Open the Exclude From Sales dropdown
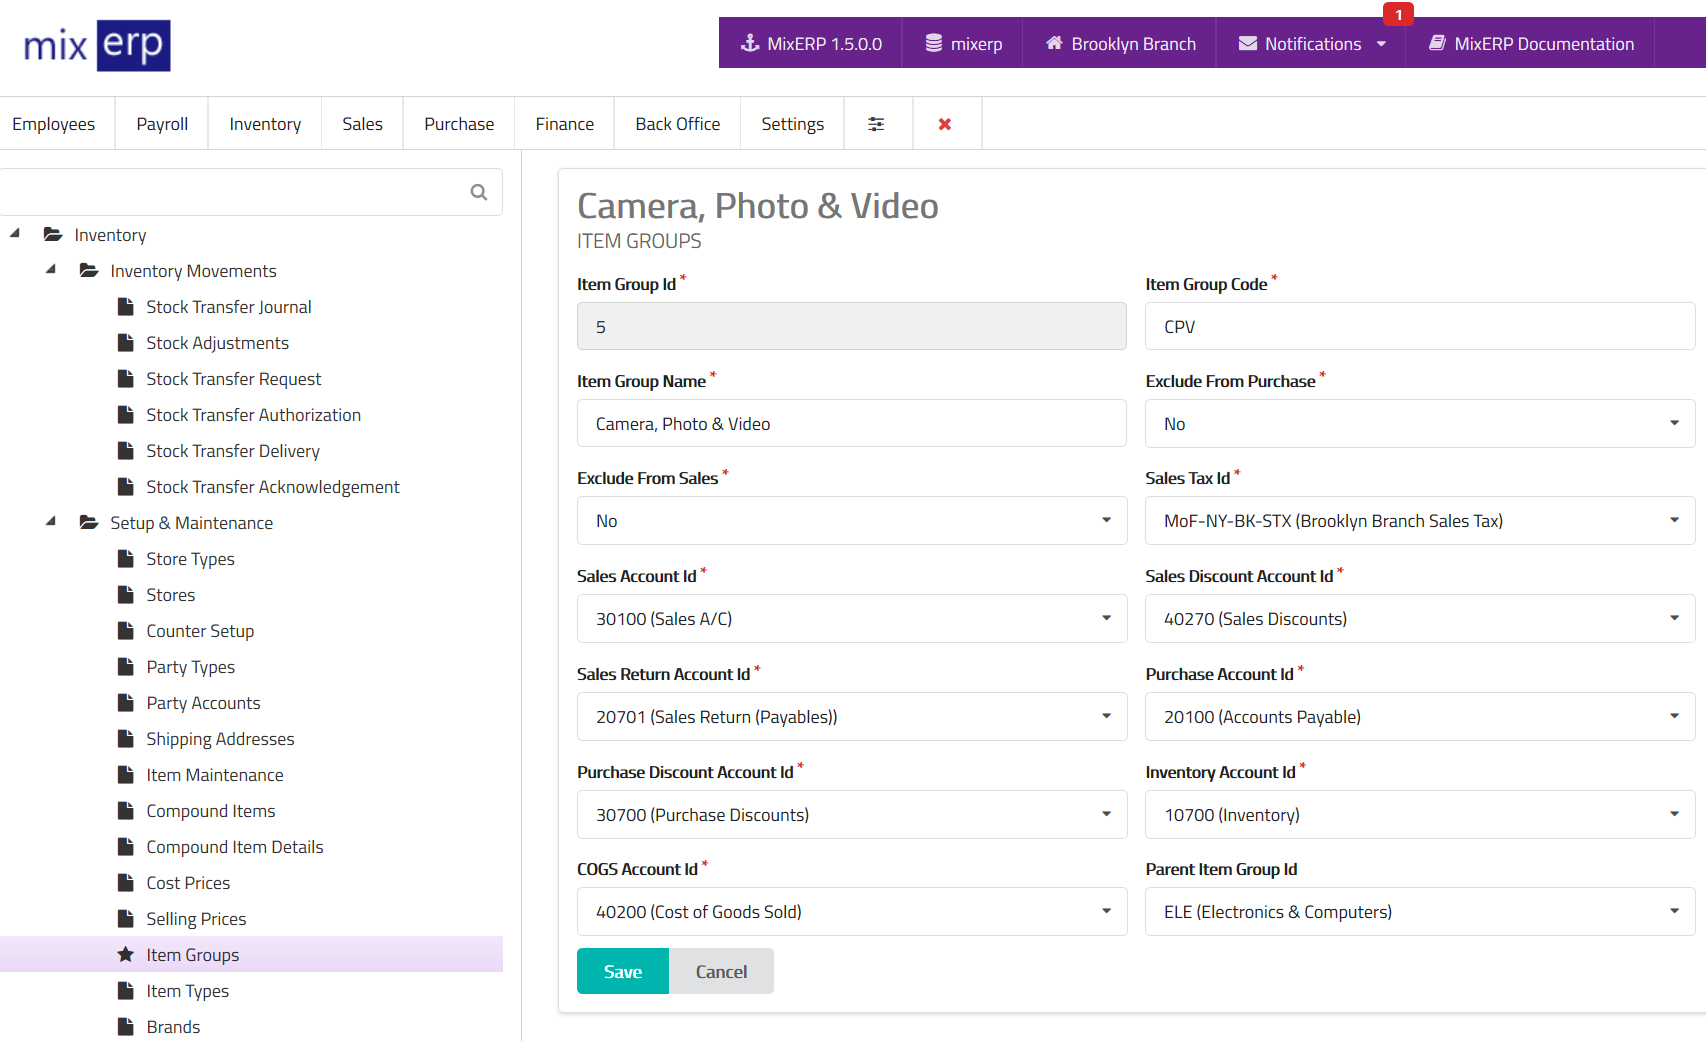1706x1041 pixels. 851,521
